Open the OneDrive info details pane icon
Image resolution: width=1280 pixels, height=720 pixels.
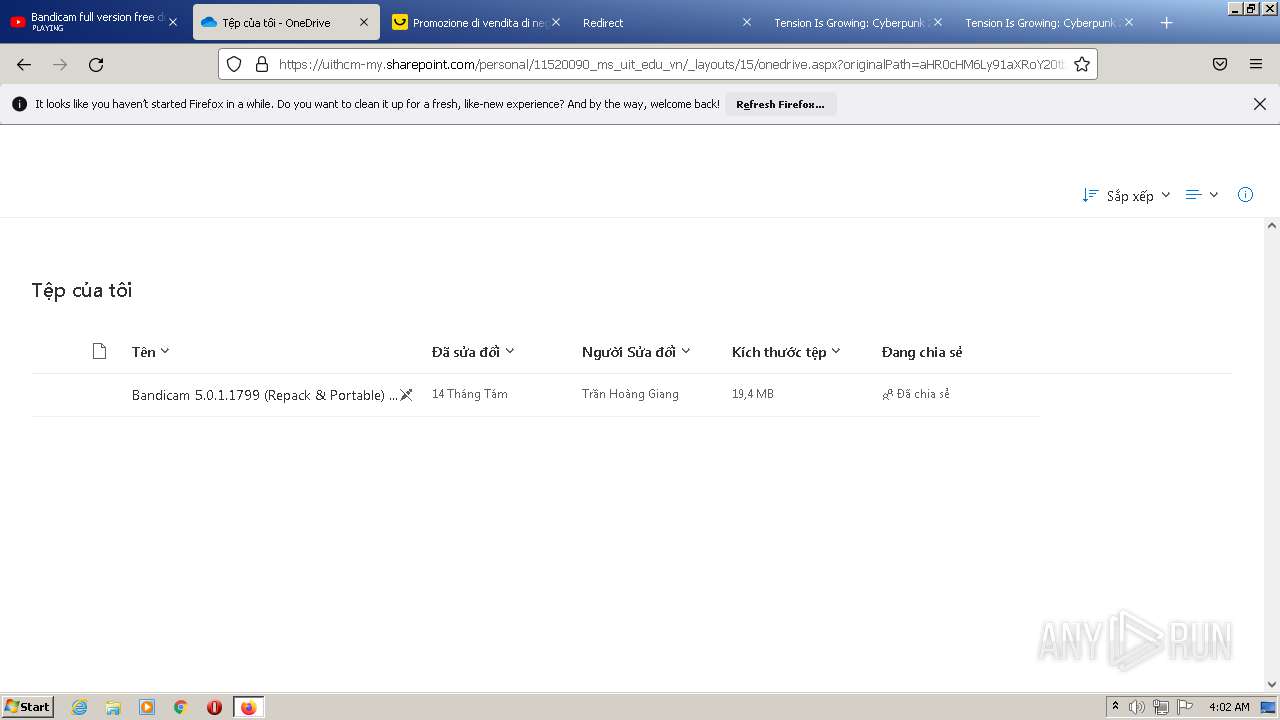[1245, 195]
